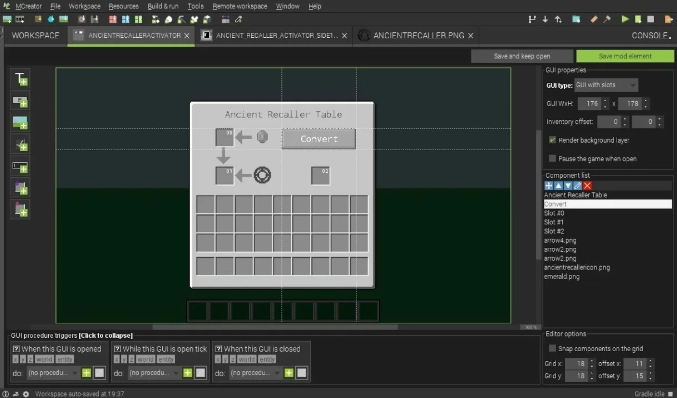Click the orange export mod icon
677x398 pixels.
pos(669,19)
